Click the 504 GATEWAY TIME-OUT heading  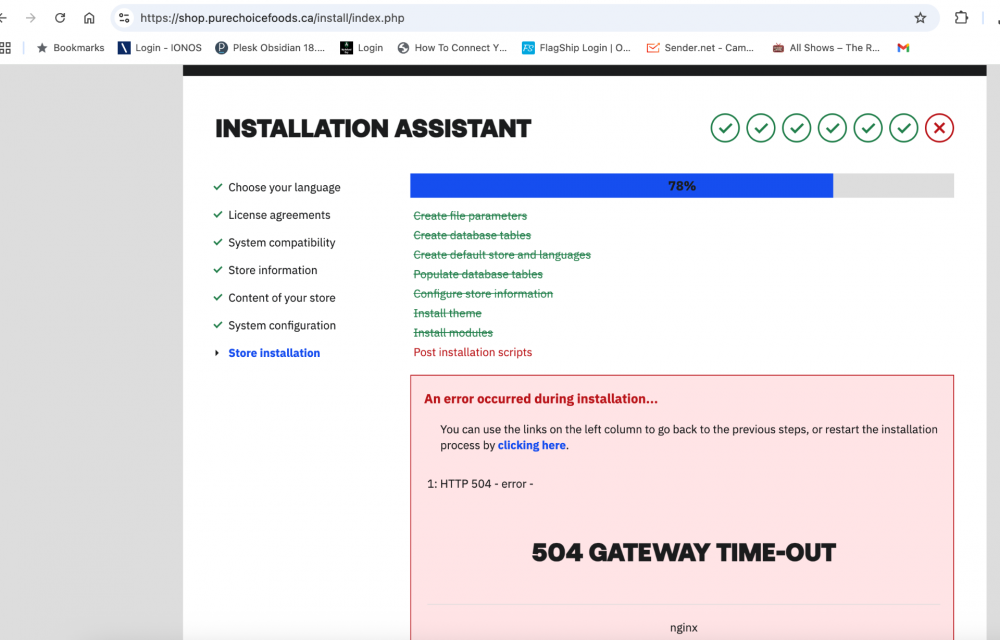coord(684,553)
